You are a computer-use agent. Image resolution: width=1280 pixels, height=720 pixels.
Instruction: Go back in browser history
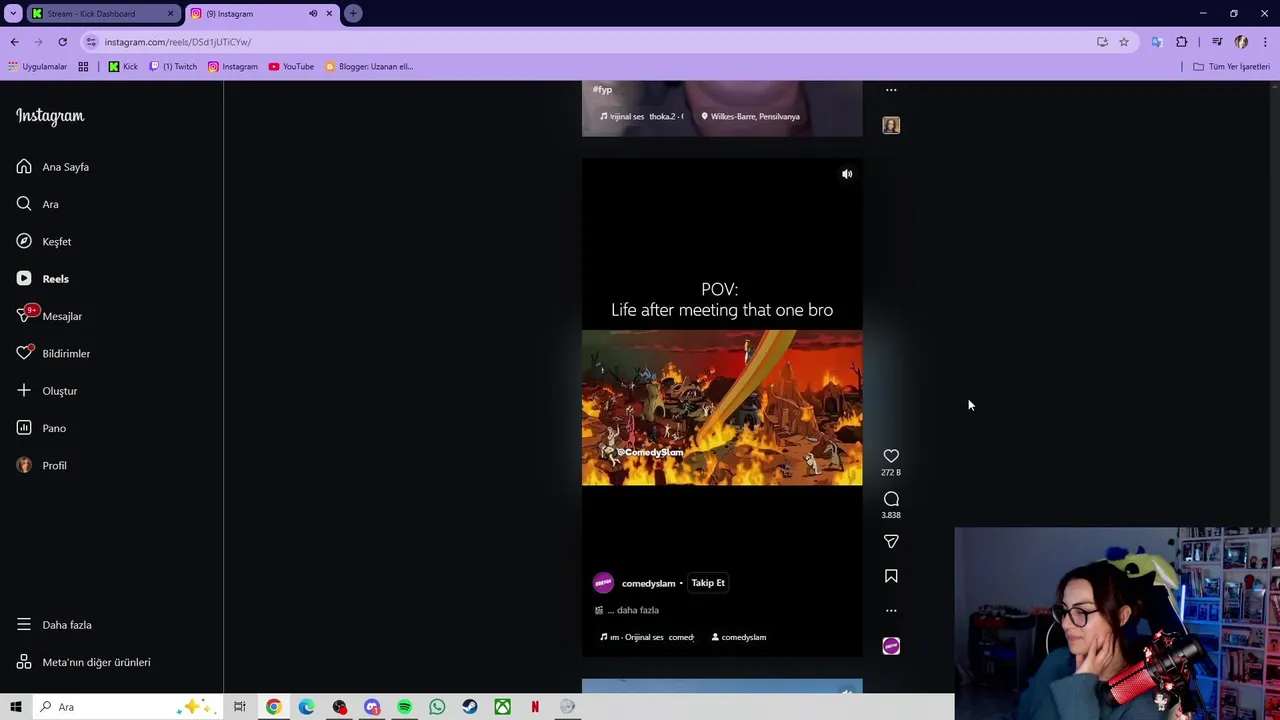14,42
